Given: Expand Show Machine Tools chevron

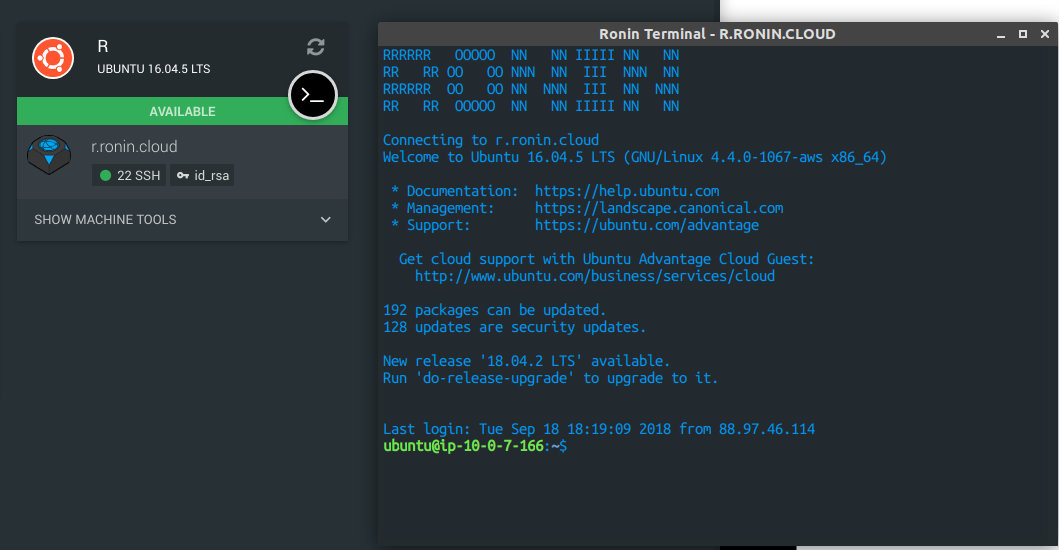Looking at the screenshot, I should tap(326, 220).
